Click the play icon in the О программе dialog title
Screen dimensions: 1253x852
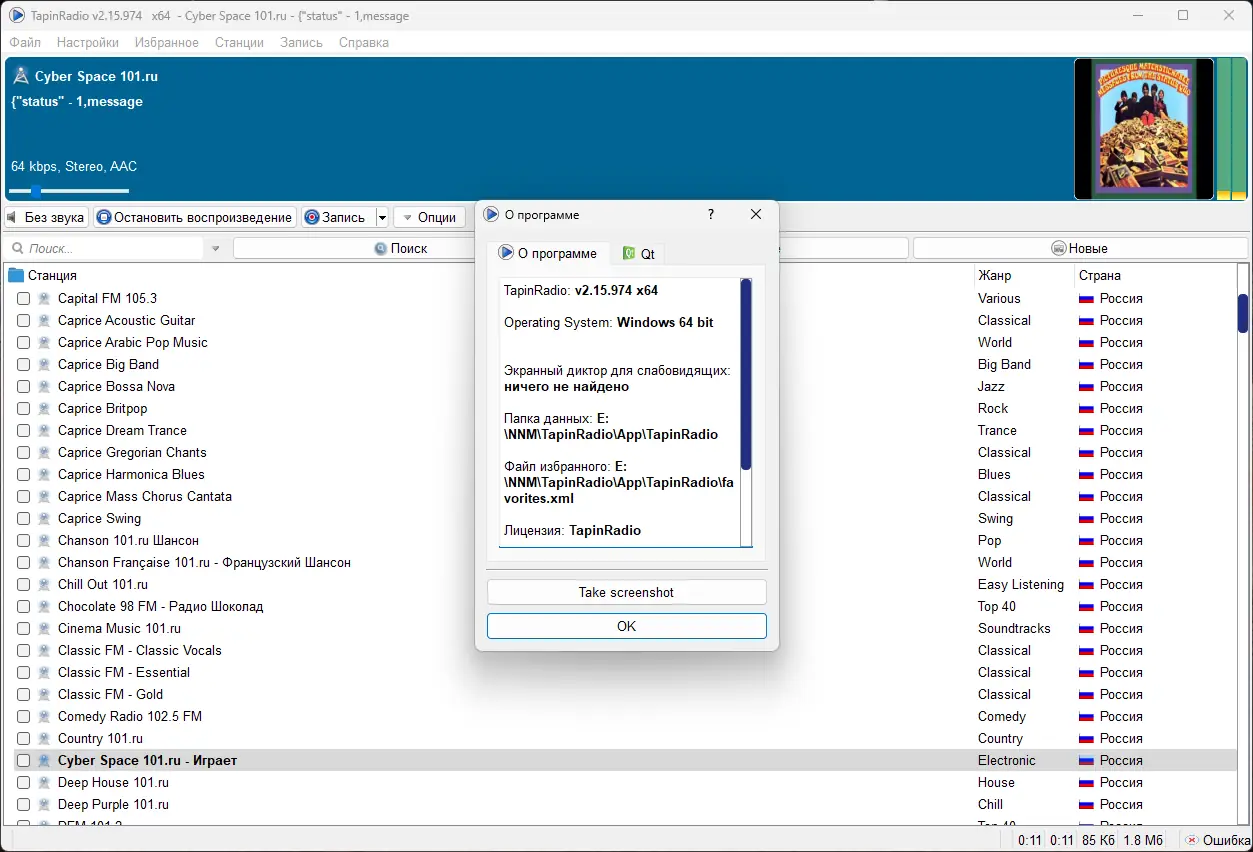point(491,214)
